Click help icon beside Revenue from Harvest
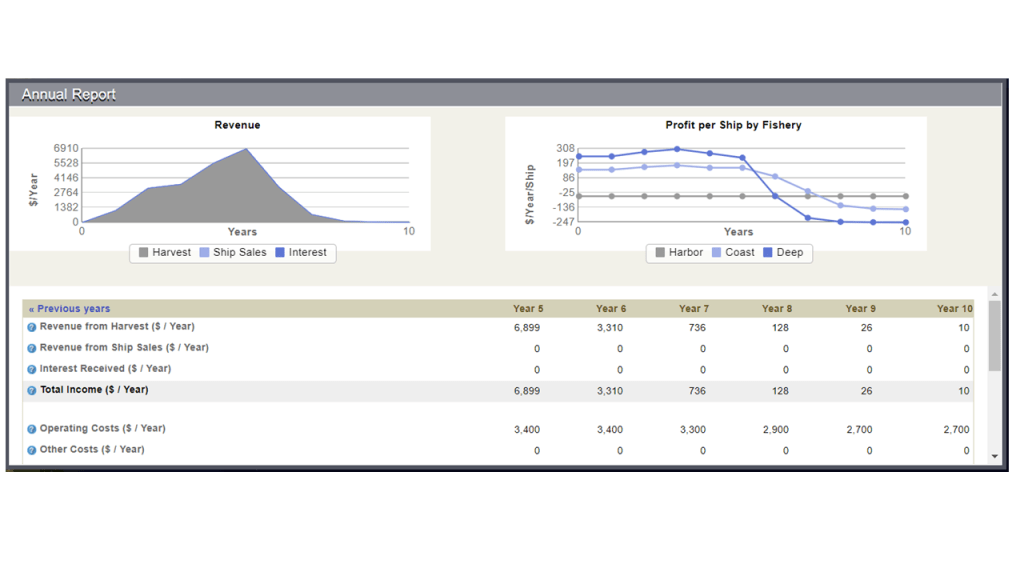This screenshot has height=576, width=1024. point(32,327)
